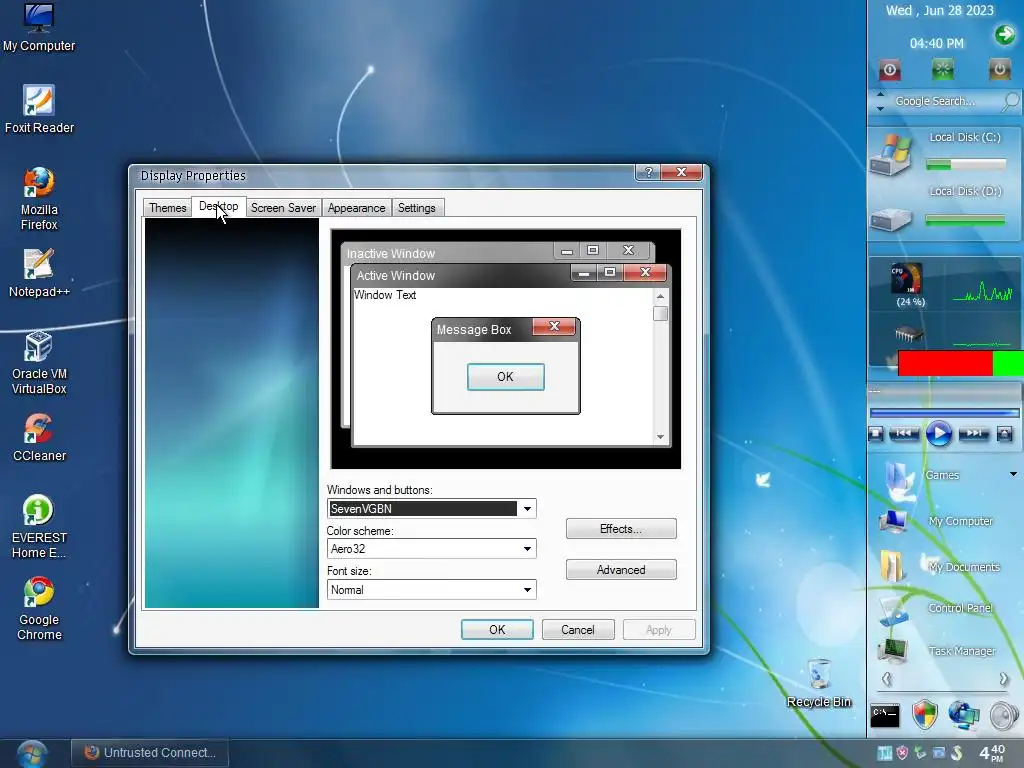Click media player previous track button
Image resolution: width=1024 pixels, height=768 pixels.
tap(904, 433)
